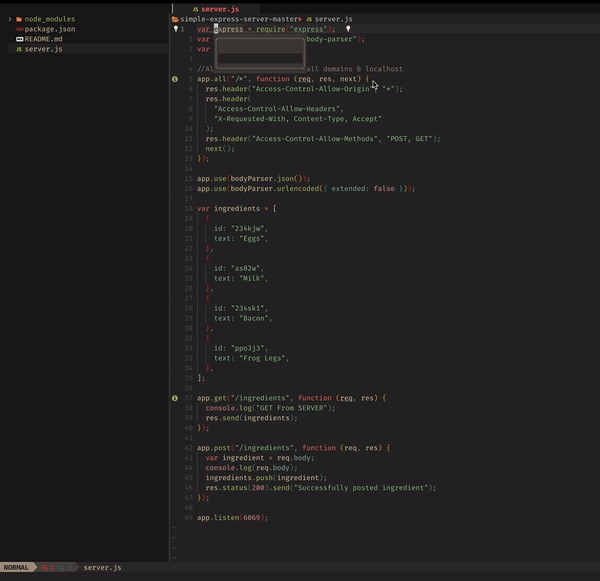
Task: Click the "Access-Control-Allow-Methods" string
Action: coord(315,139)
